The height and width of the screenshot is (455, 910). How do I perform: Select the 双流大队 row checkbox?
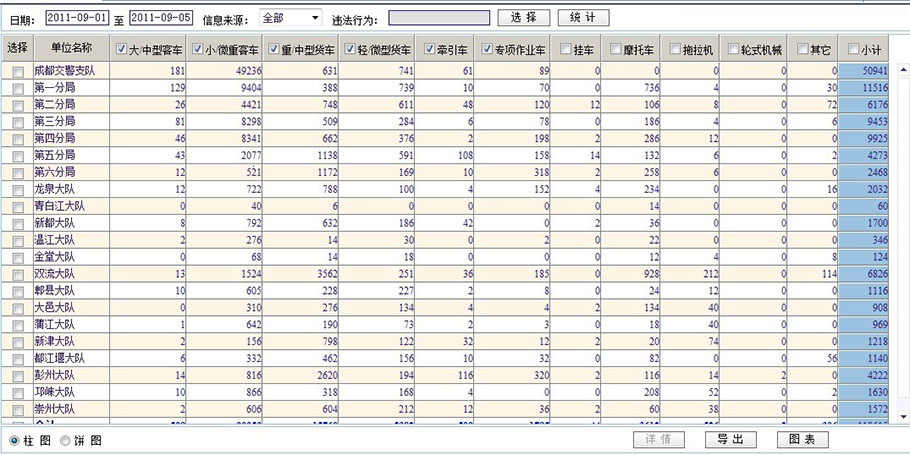coord(18,275)
